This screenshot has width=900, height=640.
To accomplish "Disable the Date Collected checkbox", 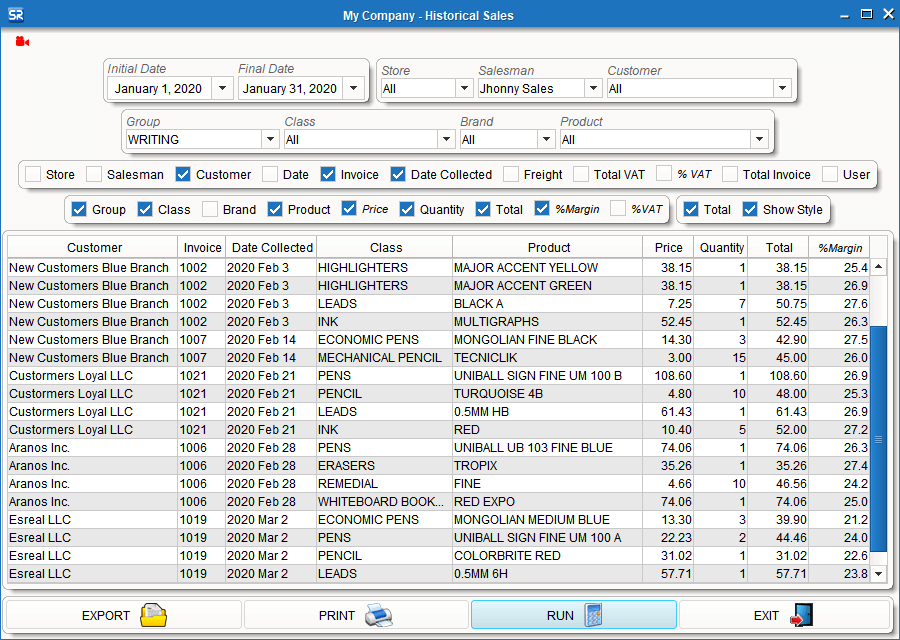I will coord(398,174).
